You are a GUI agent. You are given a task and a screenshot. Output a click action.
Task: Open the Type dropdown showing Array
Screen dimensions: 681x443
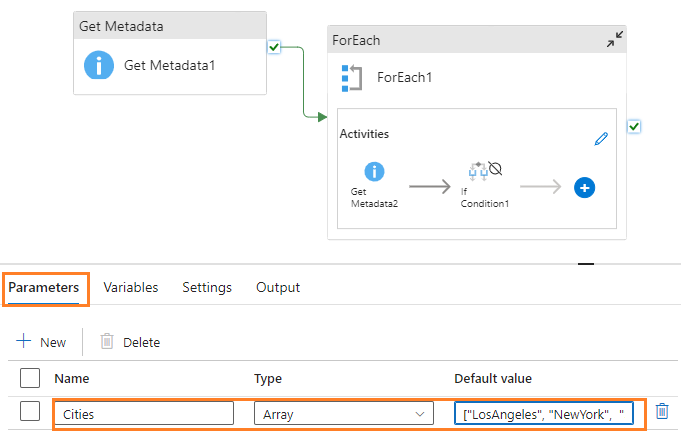[x=343, y=413]
